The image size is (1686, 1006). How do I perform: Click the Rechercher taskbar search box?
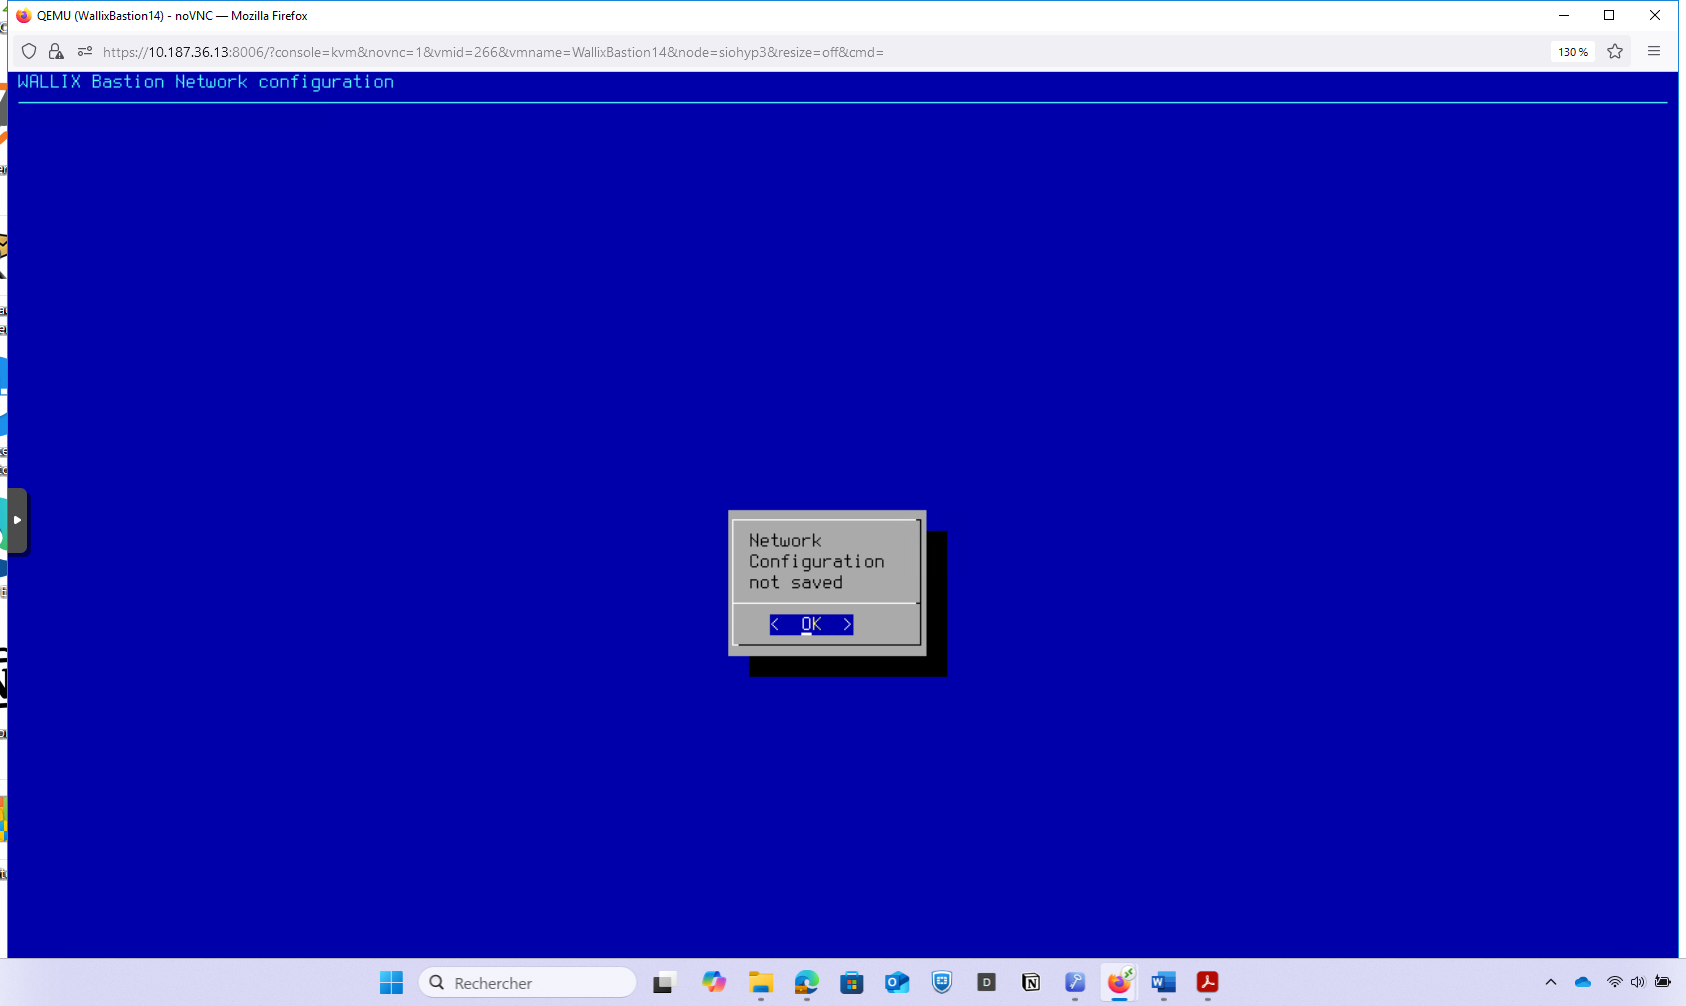coord(527,983)
